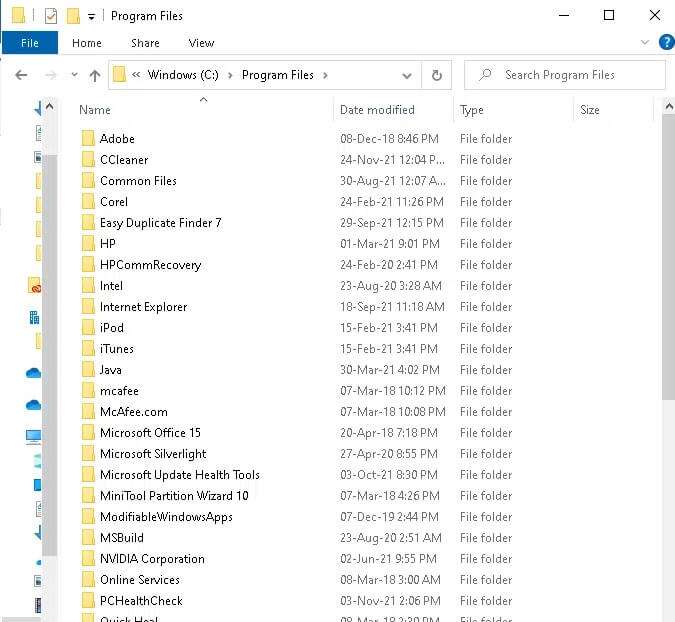Select the CCleaner folder icon
The height and width of the screenshot is (622, 675).
coord(88,160)
